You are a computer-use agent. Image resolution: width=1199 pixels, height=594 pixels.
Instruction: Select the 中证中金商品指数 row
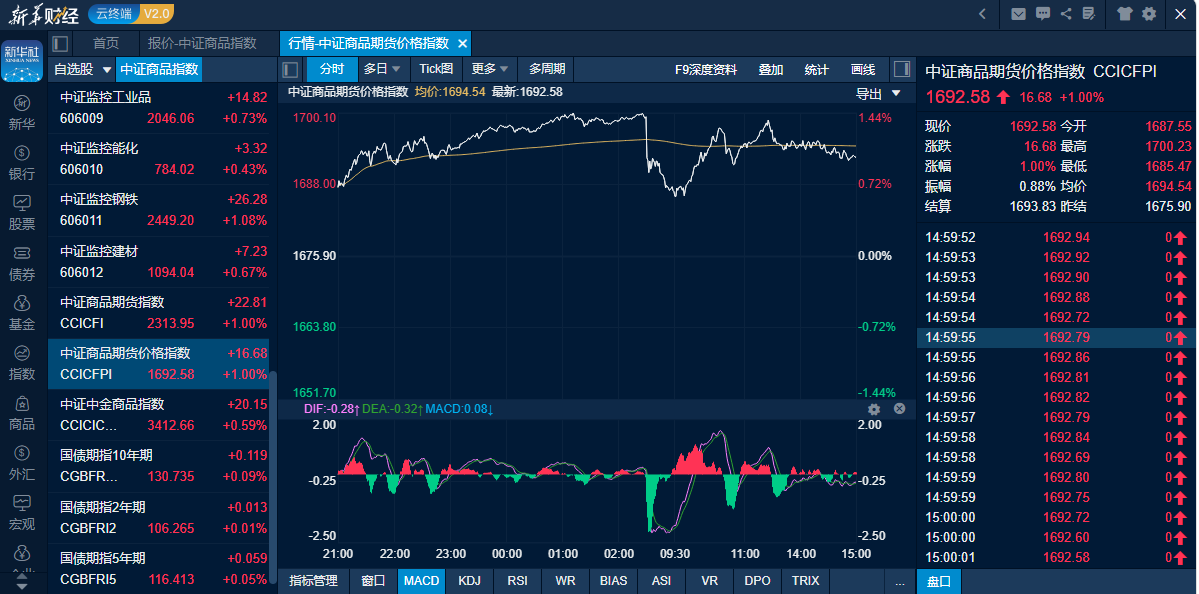[159, 414]
